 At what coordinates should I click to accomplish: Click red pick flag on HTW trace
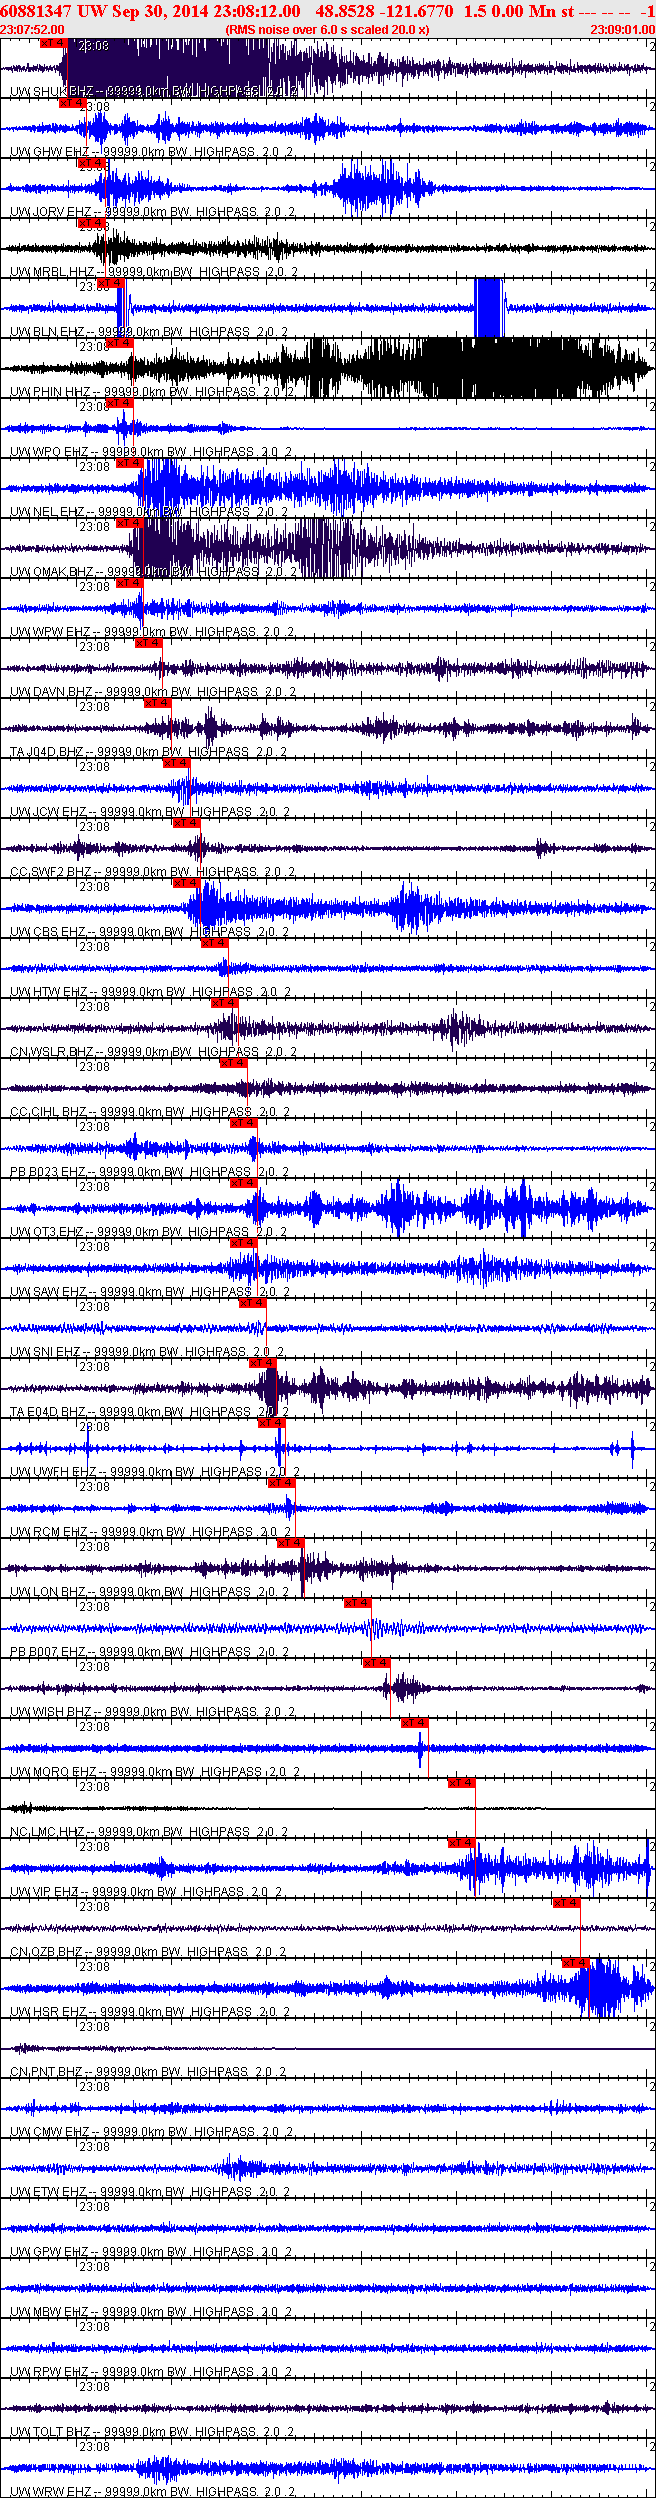point(214,943)
